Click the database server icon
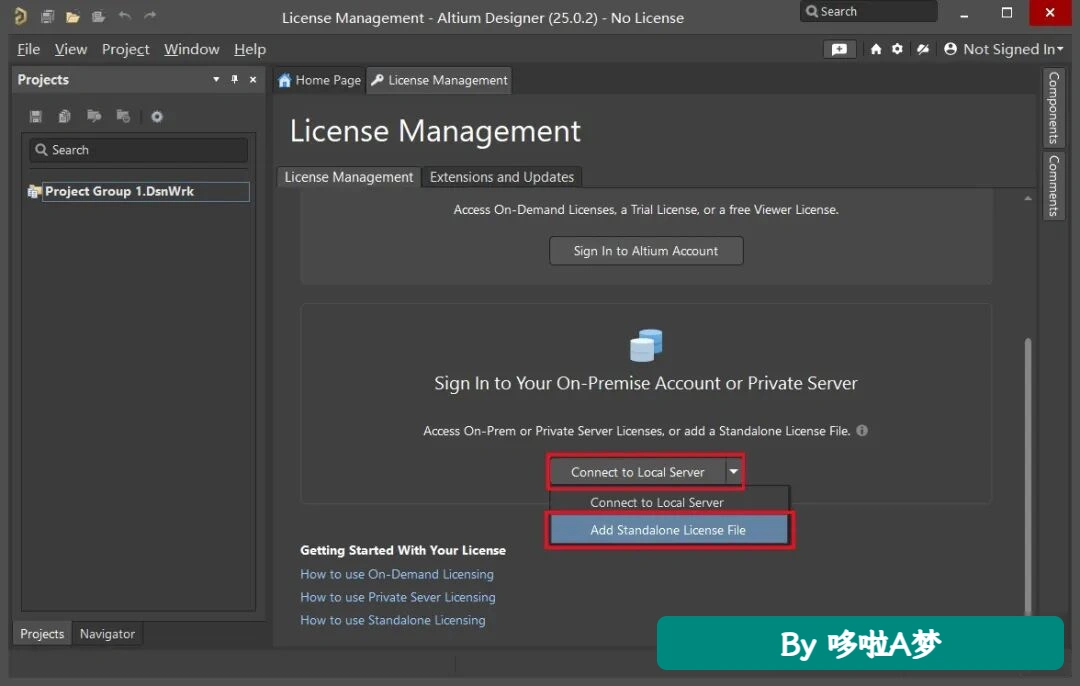 click(x=646, y=345)
